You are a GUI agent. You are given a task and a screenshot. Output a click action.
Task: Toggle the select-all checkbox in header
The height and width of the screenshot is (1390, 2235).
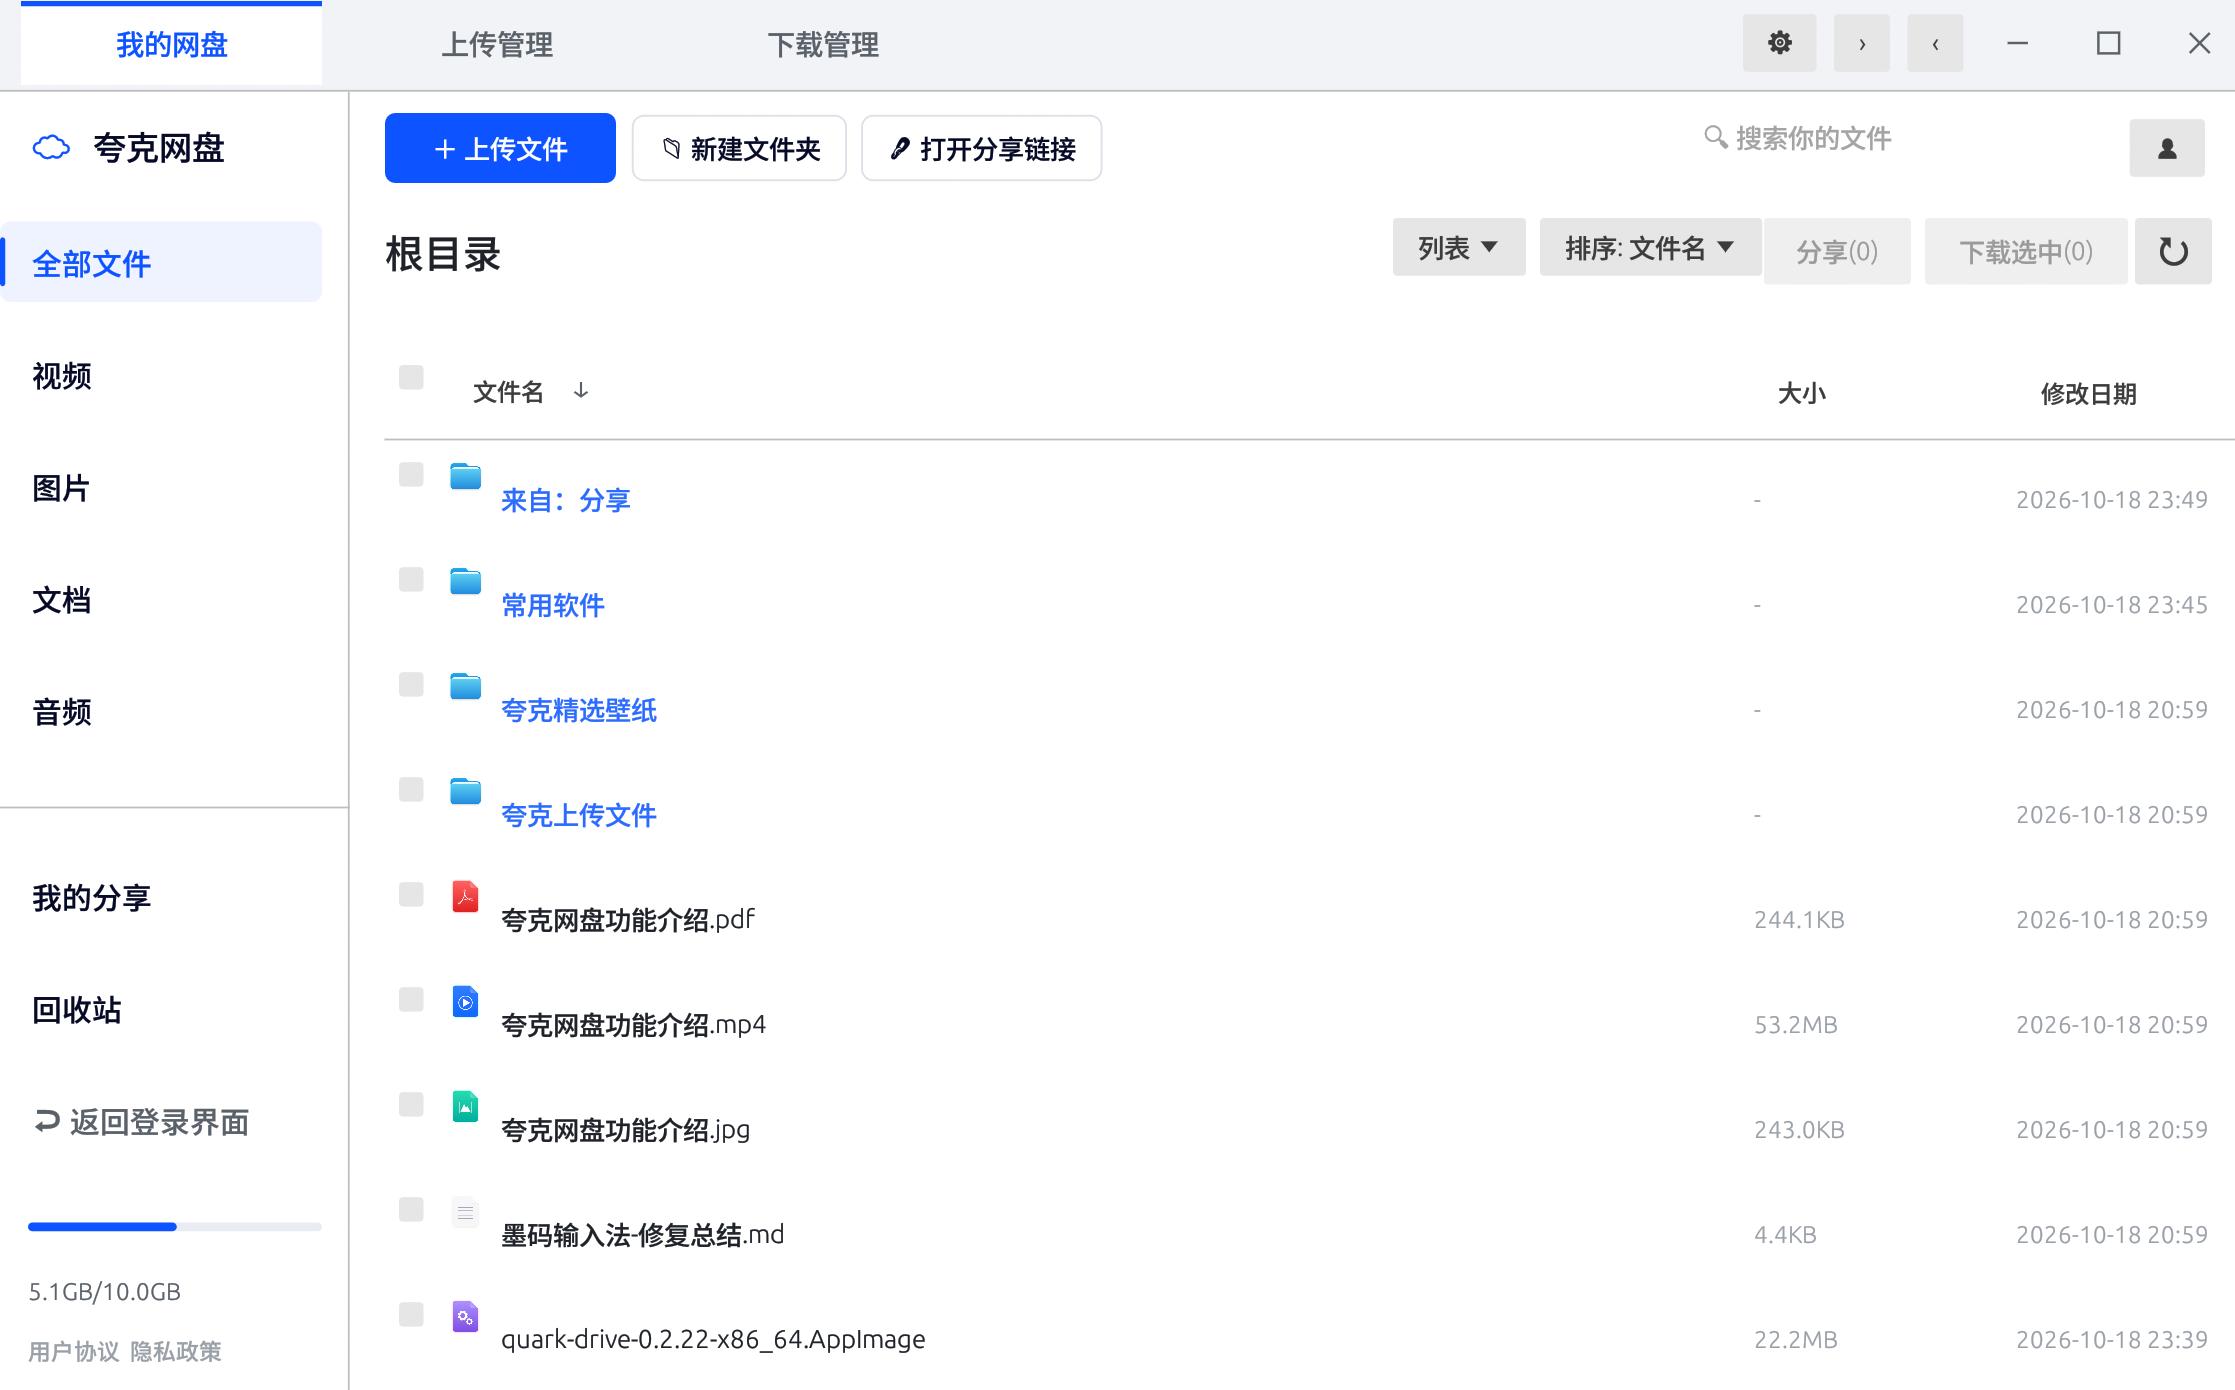click(x=411, y=377)
